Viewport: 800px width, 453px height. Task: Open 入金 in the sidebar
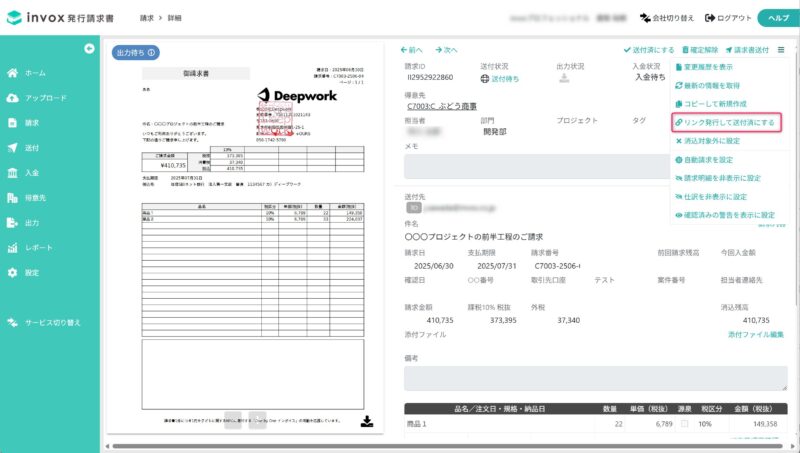point(23,173)
